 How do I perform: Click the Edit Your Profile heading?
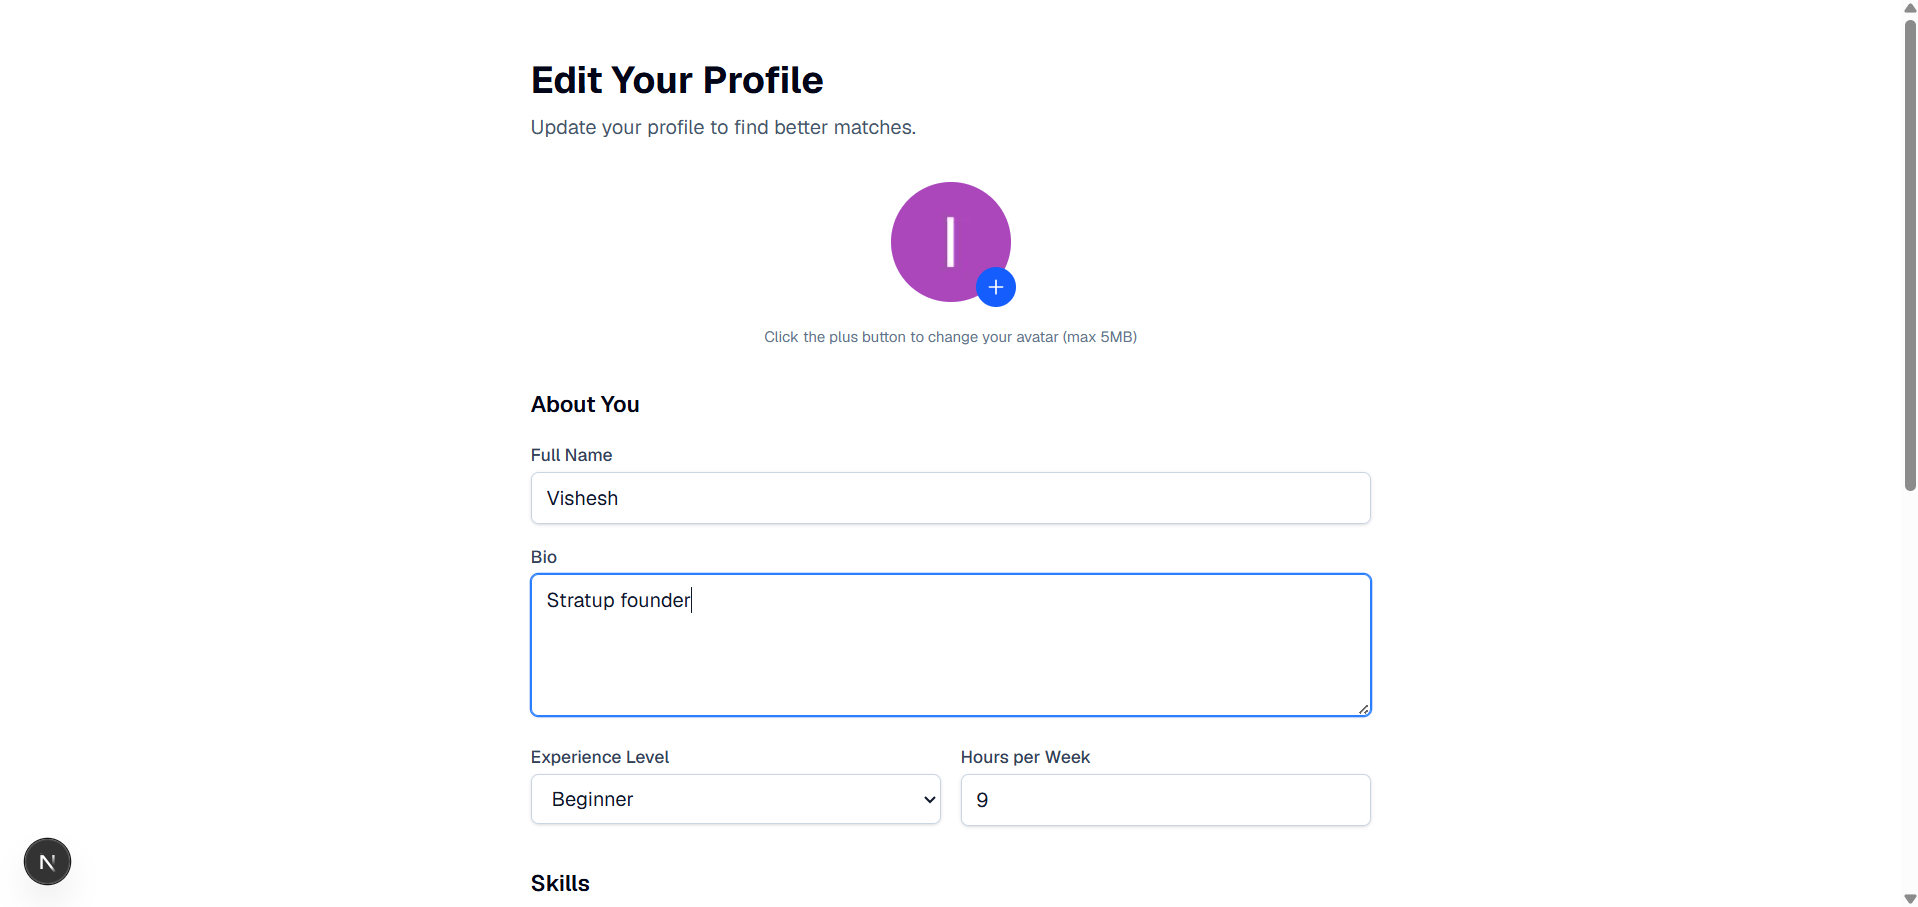(x=677, y=80)
